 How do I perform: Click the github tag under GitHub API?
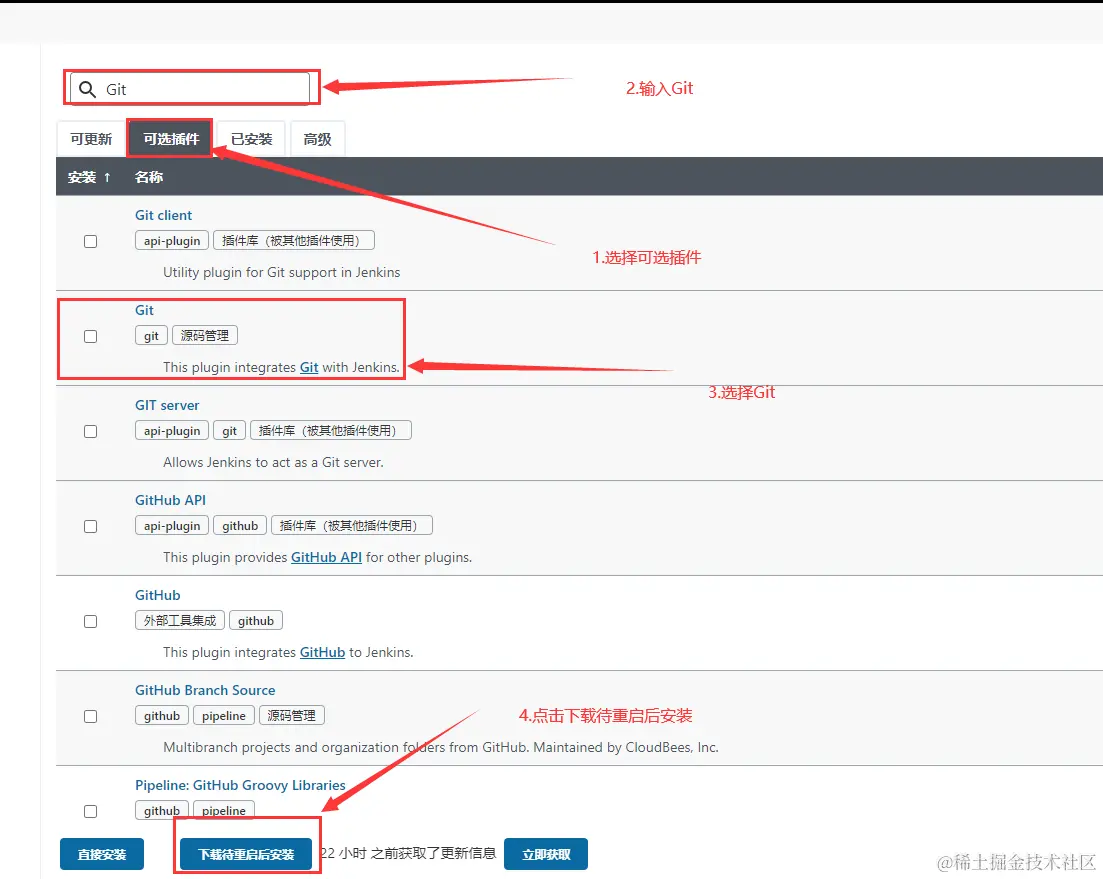240,525
